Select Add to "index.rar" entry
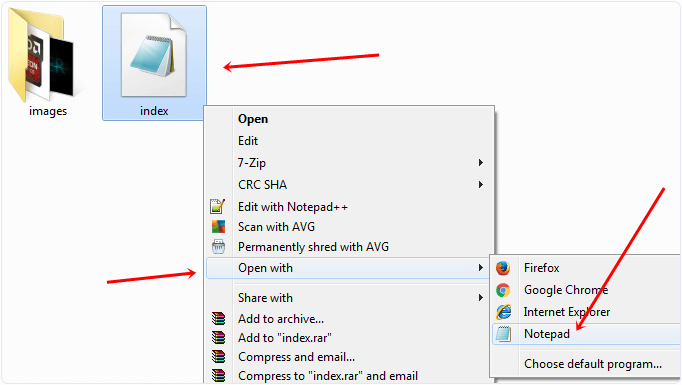Viewport: 682px width, 385px height. (x=284, y=338)
